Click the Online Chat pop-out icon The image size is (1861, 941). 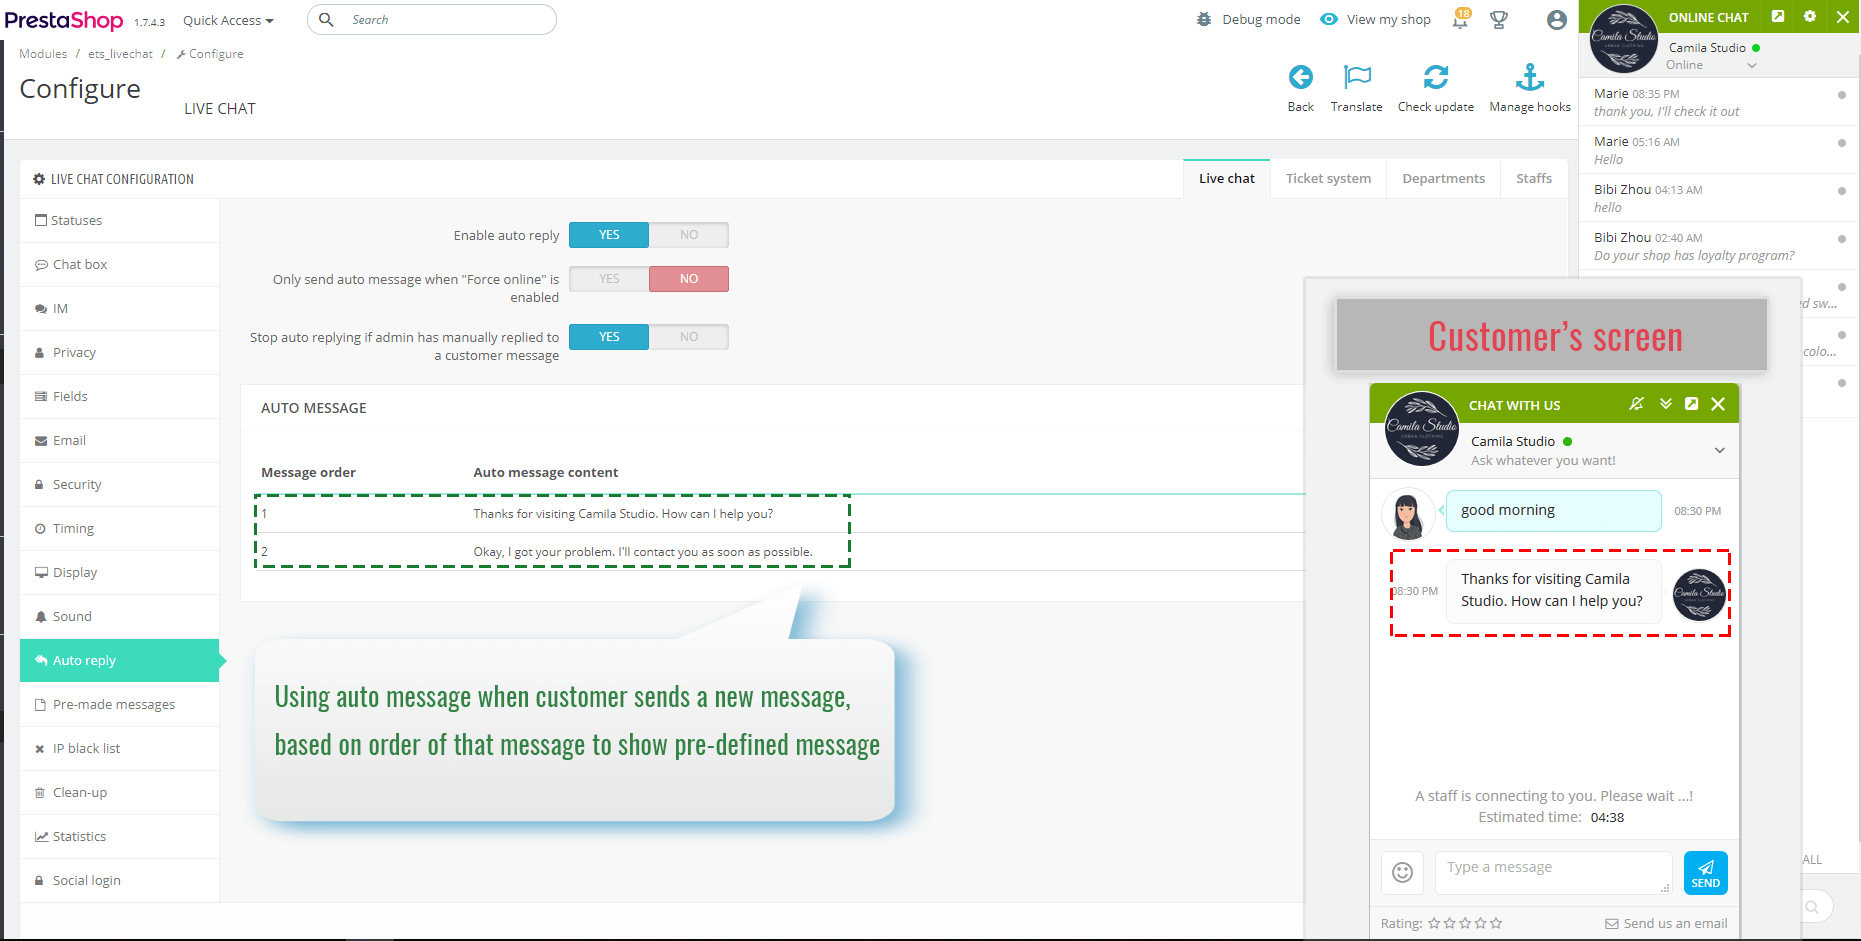(x=1778, y=16)
